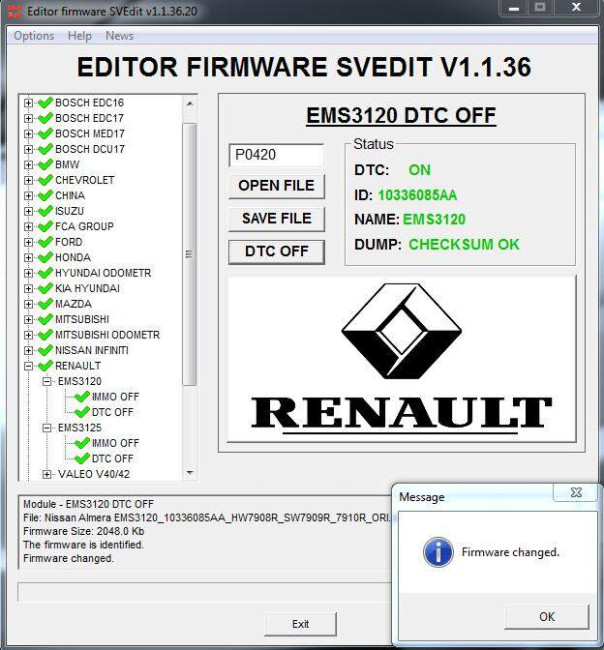Expand the ISUZU tree node
604x650 pixels.
[28, 211]
